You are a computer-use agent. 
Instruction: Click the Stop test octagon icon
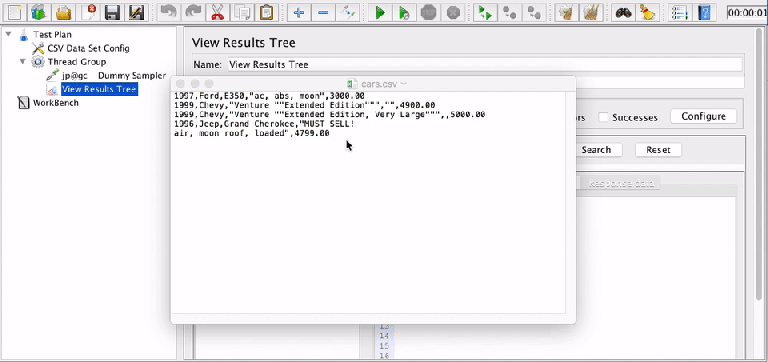pyautogui.click(x=429, y=12)
